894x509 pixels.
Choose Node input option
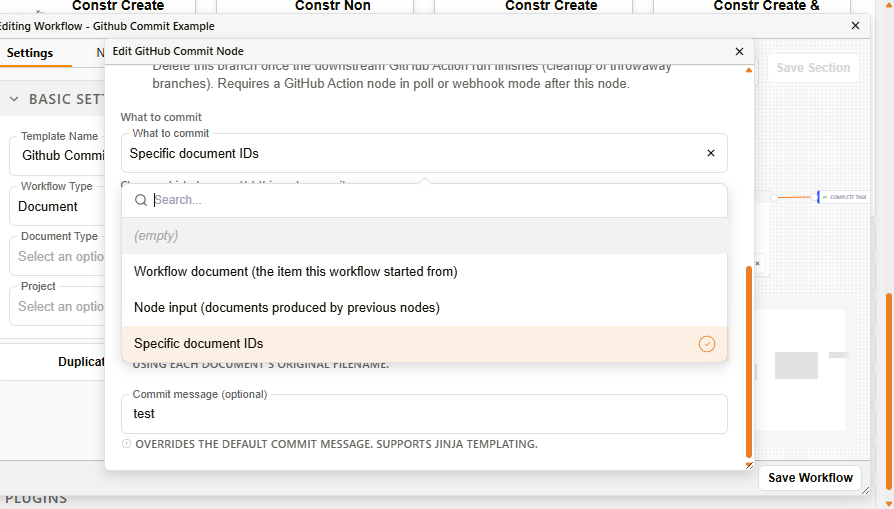point(425,308)
